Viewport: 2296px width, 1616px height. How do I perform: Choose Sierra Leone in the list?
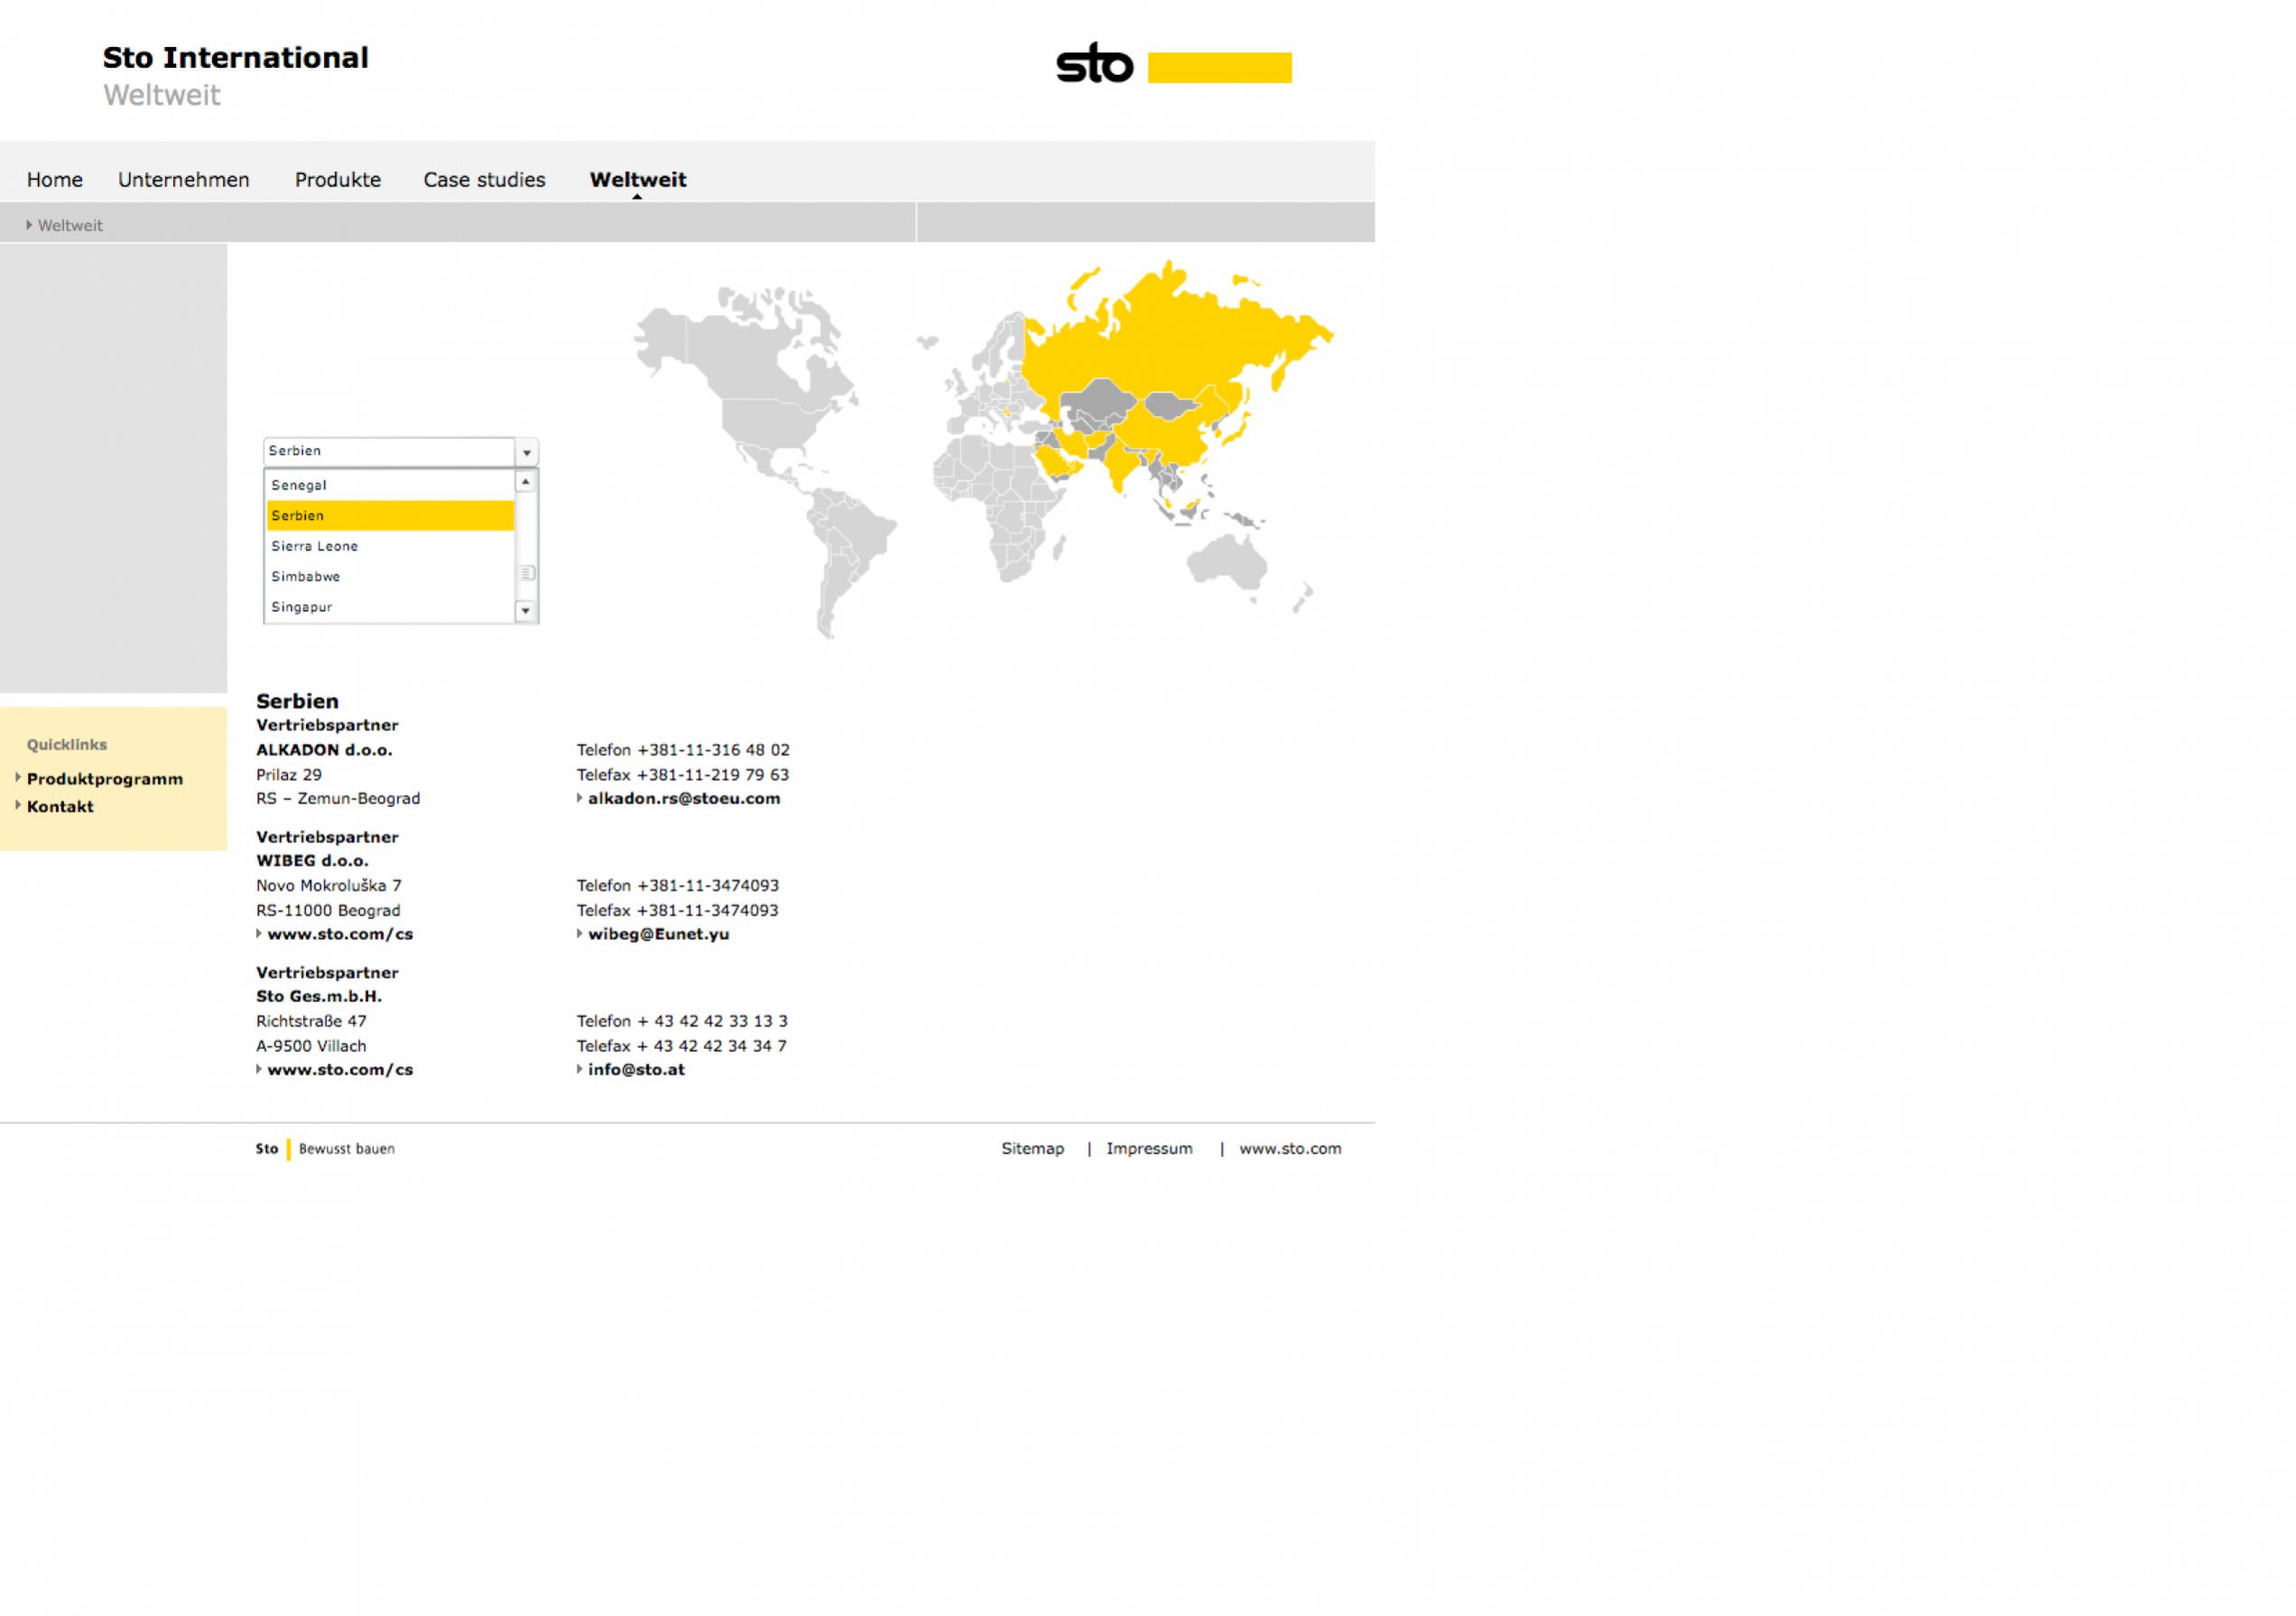[x=314, y=546]
